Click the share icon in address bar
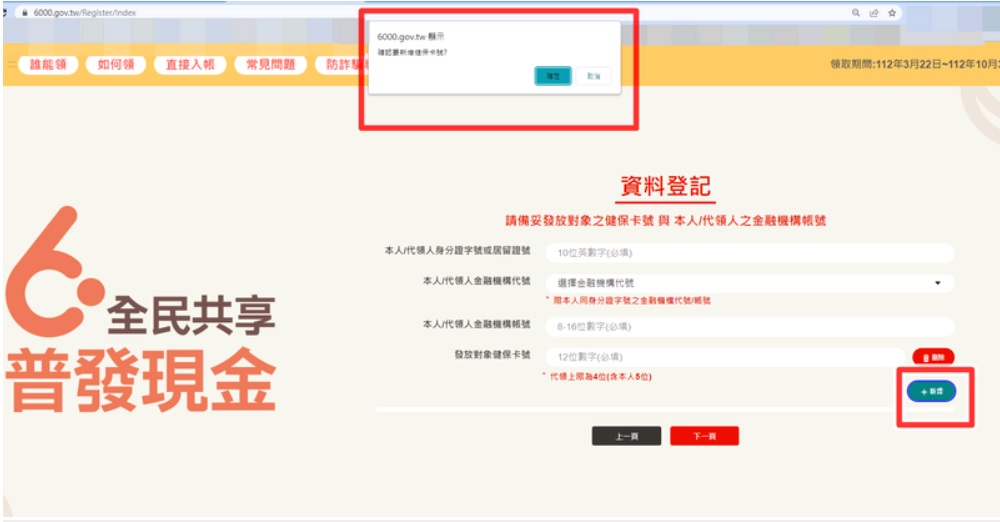Image resolution: width=1000 pixels, height=522 pixels. (x=874, y=13)
